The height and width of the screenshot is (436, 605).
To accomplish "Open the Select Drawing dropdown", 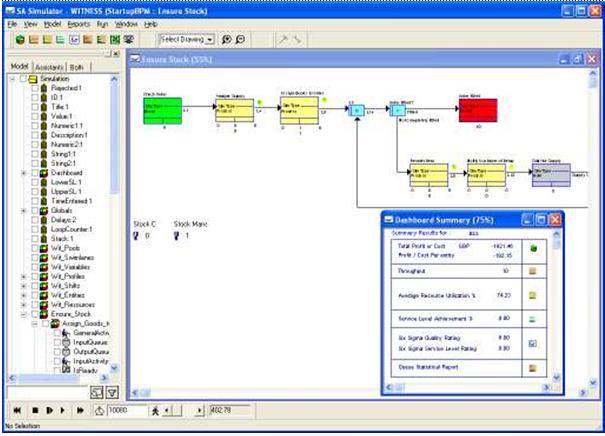I will 210,39.
